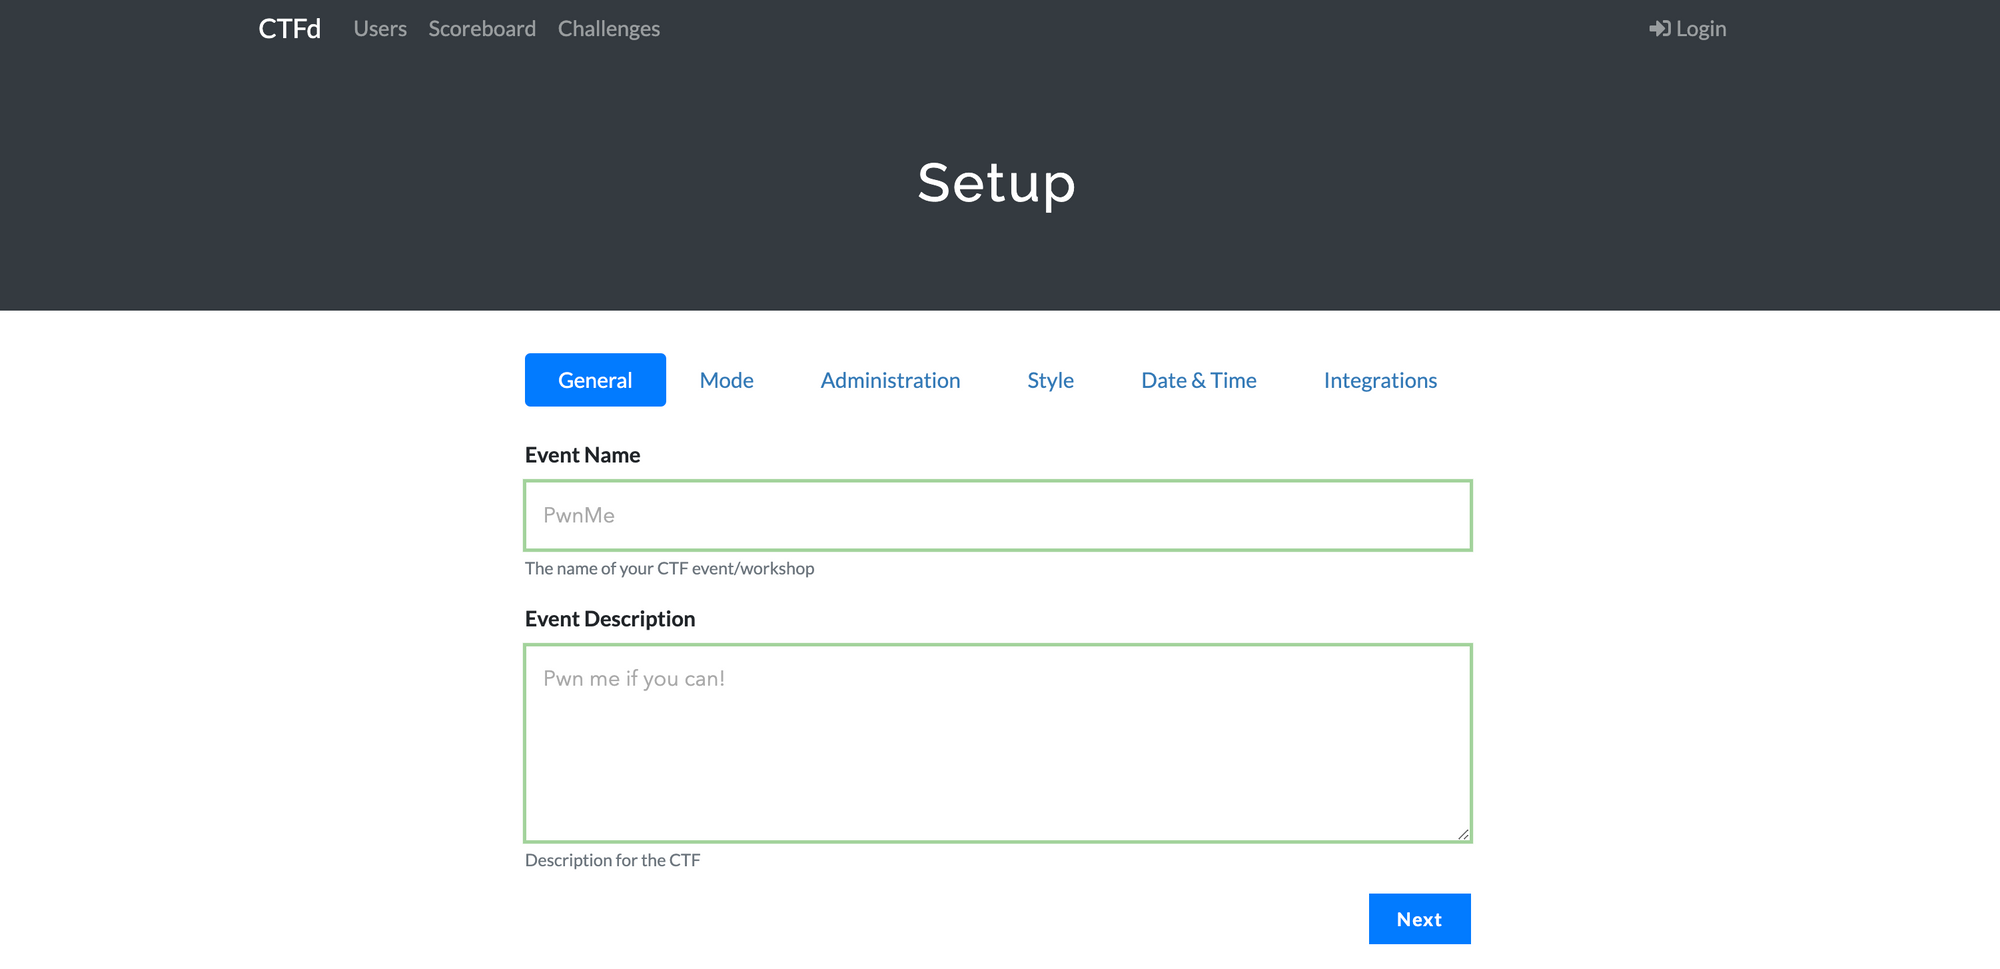2000x969 pixels.
Task: Click the CTF description helper text
Action: (x=613, y=859)
